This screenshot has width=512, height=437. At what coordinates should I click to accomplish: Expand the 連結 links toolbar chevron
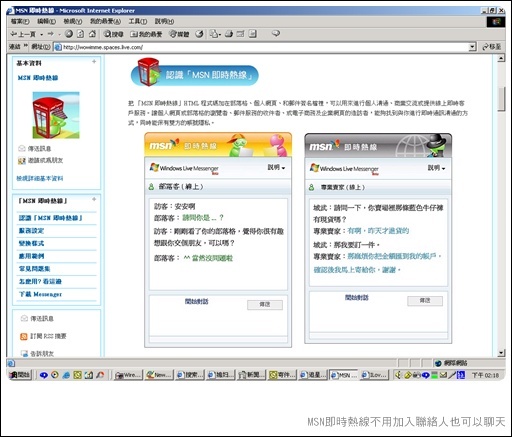coord(26,46)
